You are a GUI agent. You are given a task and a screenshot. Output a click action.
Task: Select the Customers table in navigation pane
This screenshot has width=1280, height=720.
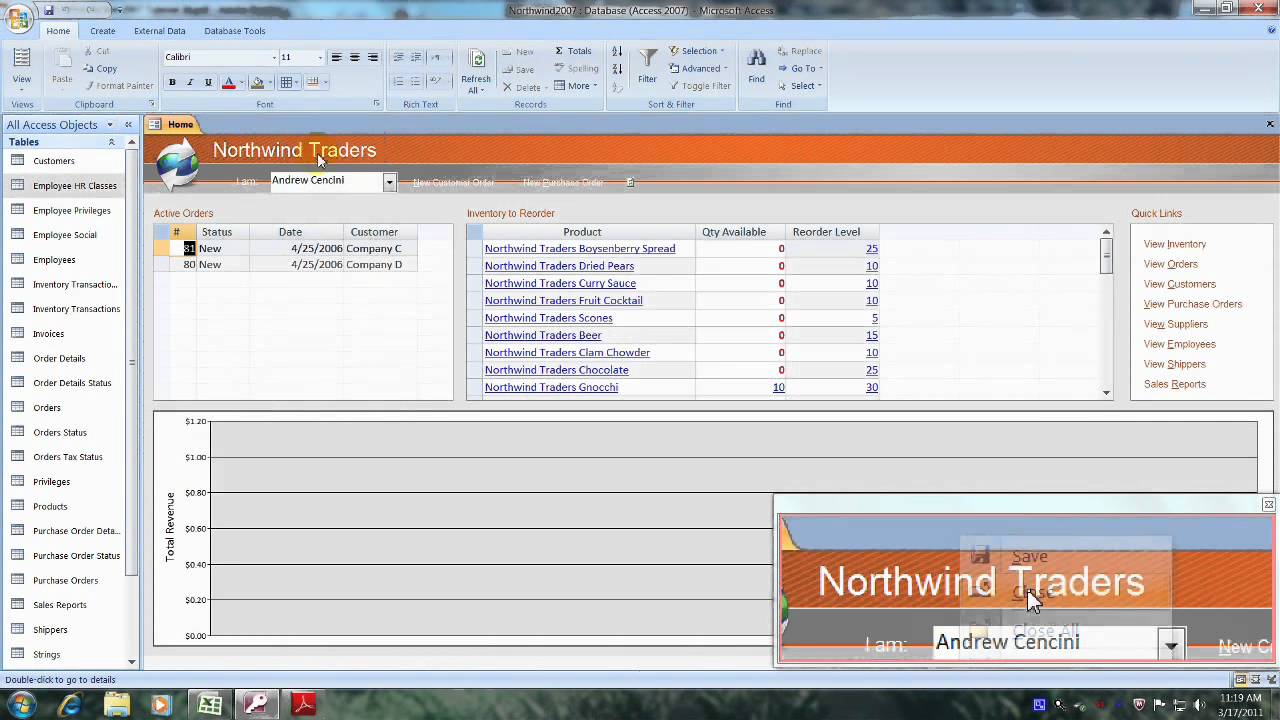click(x=54, y=161)
